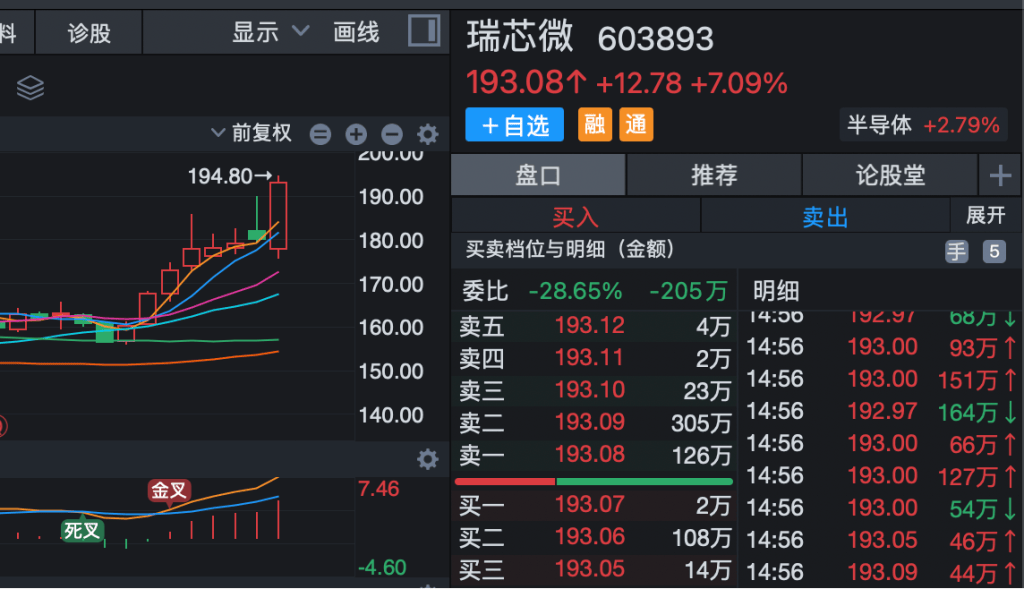Toggle the side panel layout icon
This screenshot has height=589, width=1024.
[424, 31]
